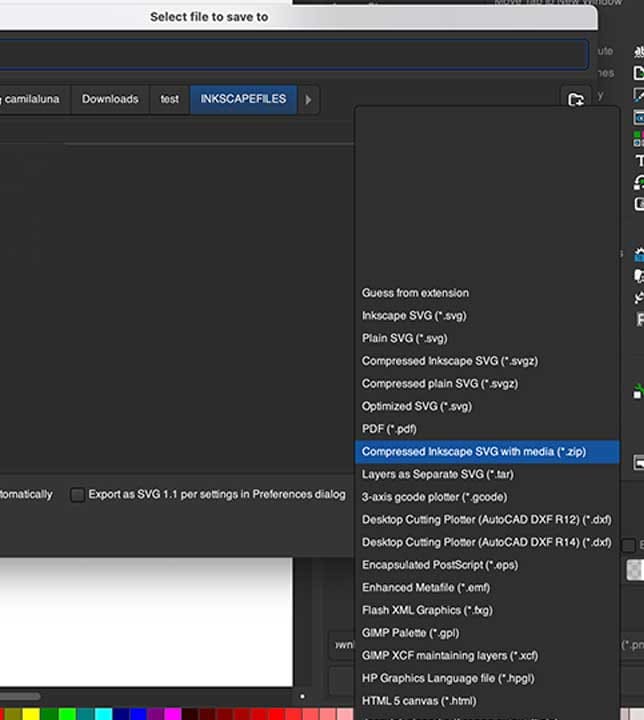Select GIMP Palette (*.gpl)
644x720 pixels.
click(x=487, y=633)
